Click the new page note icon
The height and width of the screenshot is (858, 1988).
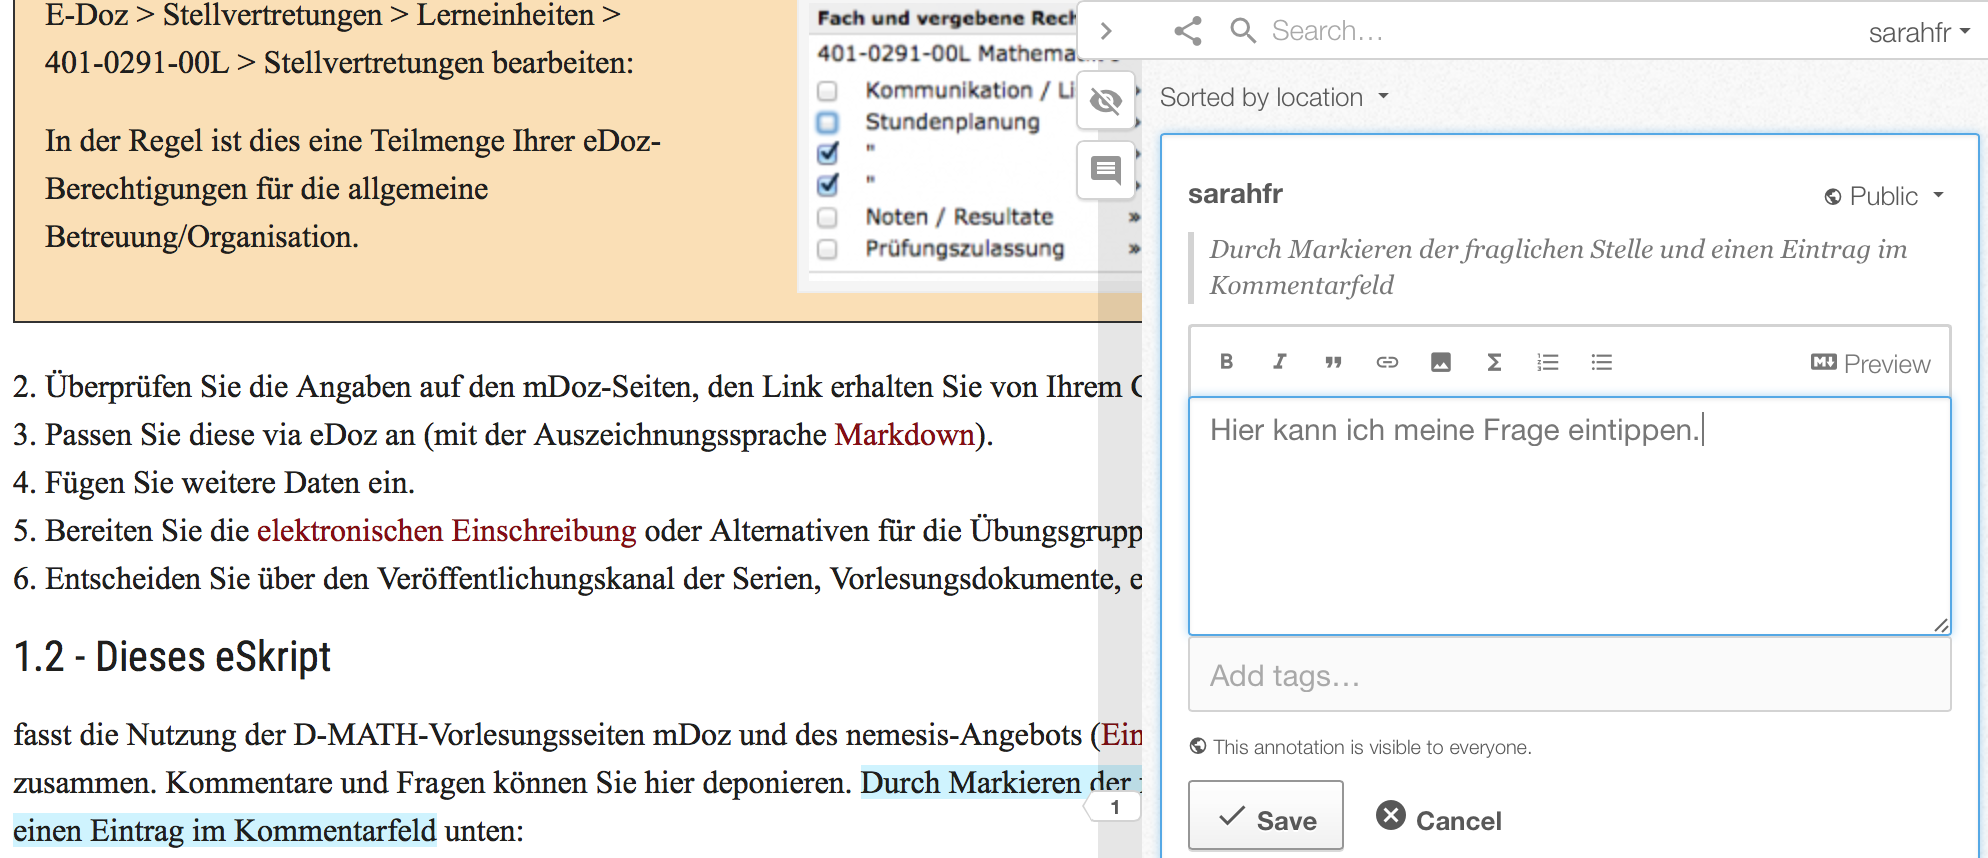tap(1106, 170)
